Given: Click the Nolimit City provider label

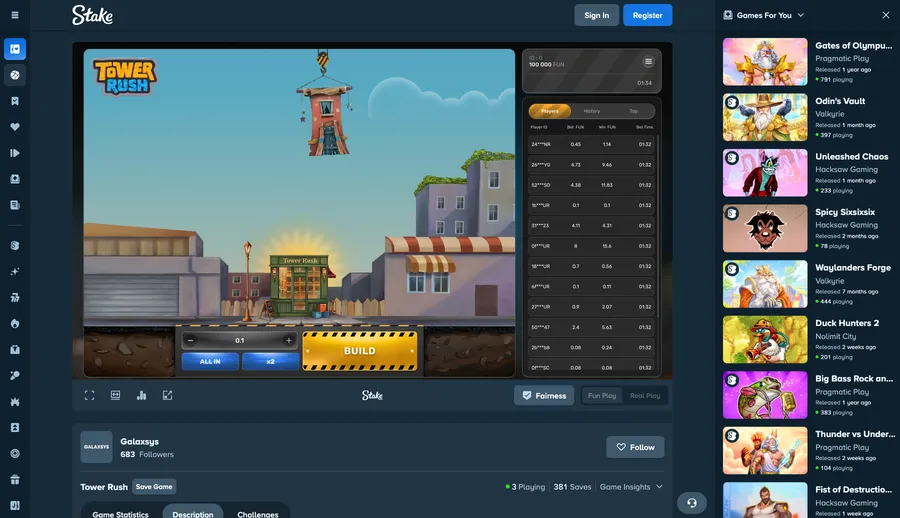Looking at the screenshot, I should click(836, 336).
